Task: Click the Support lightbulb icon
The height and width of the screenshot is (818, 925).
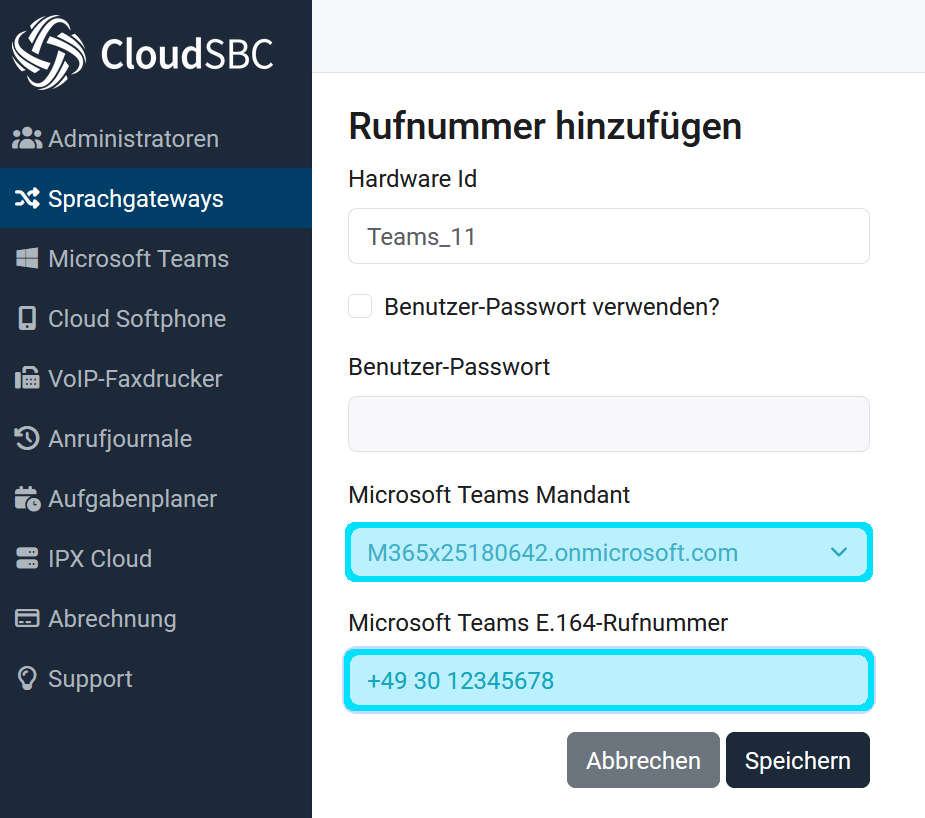Action: 27,679
